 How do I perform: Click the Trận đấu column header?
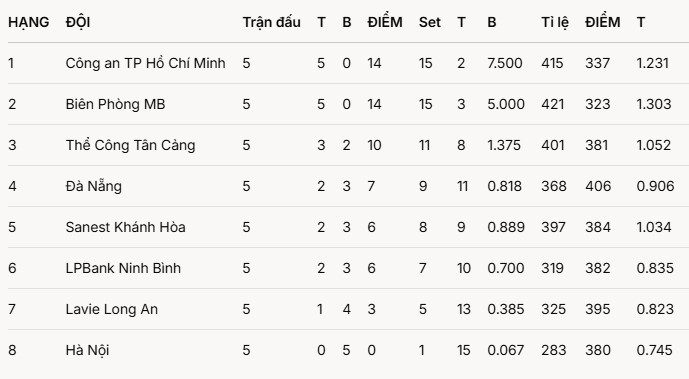coord(272,22)
